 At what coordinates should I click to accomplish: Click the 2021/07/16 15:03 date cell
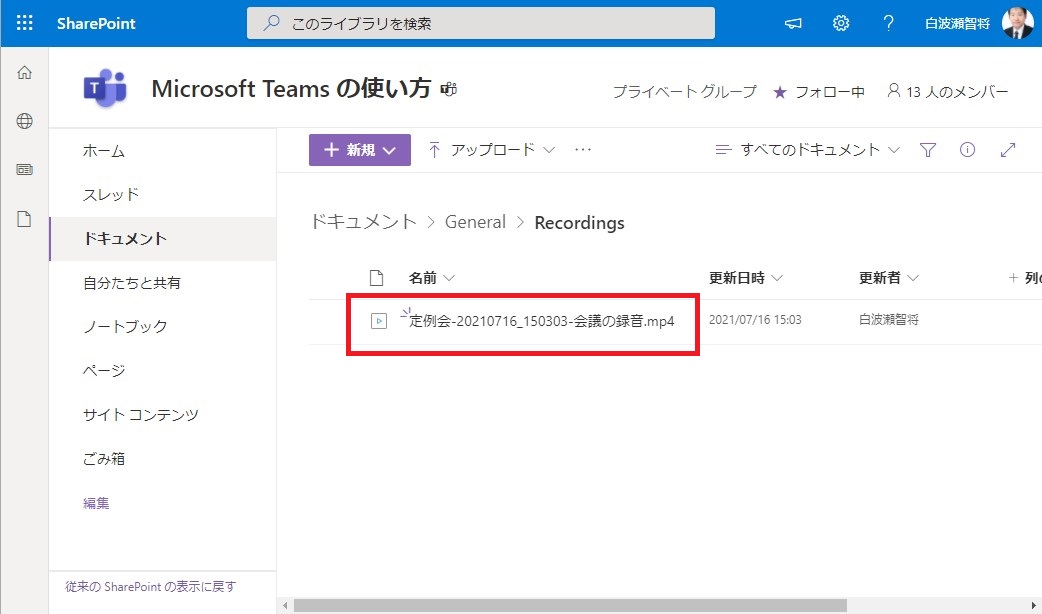click(755, 320)
